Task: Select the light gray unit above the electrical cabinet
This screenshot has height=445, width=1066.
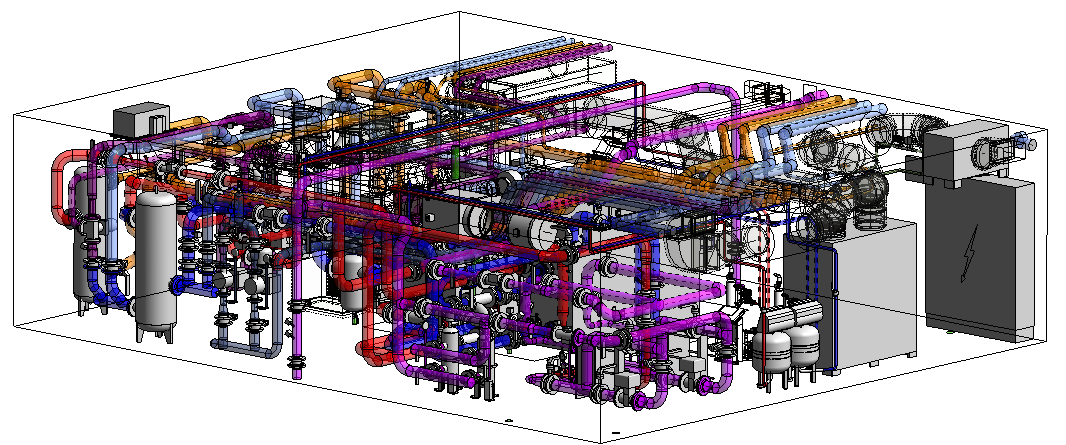Action: pyautogui.click(x=966, y=154)
